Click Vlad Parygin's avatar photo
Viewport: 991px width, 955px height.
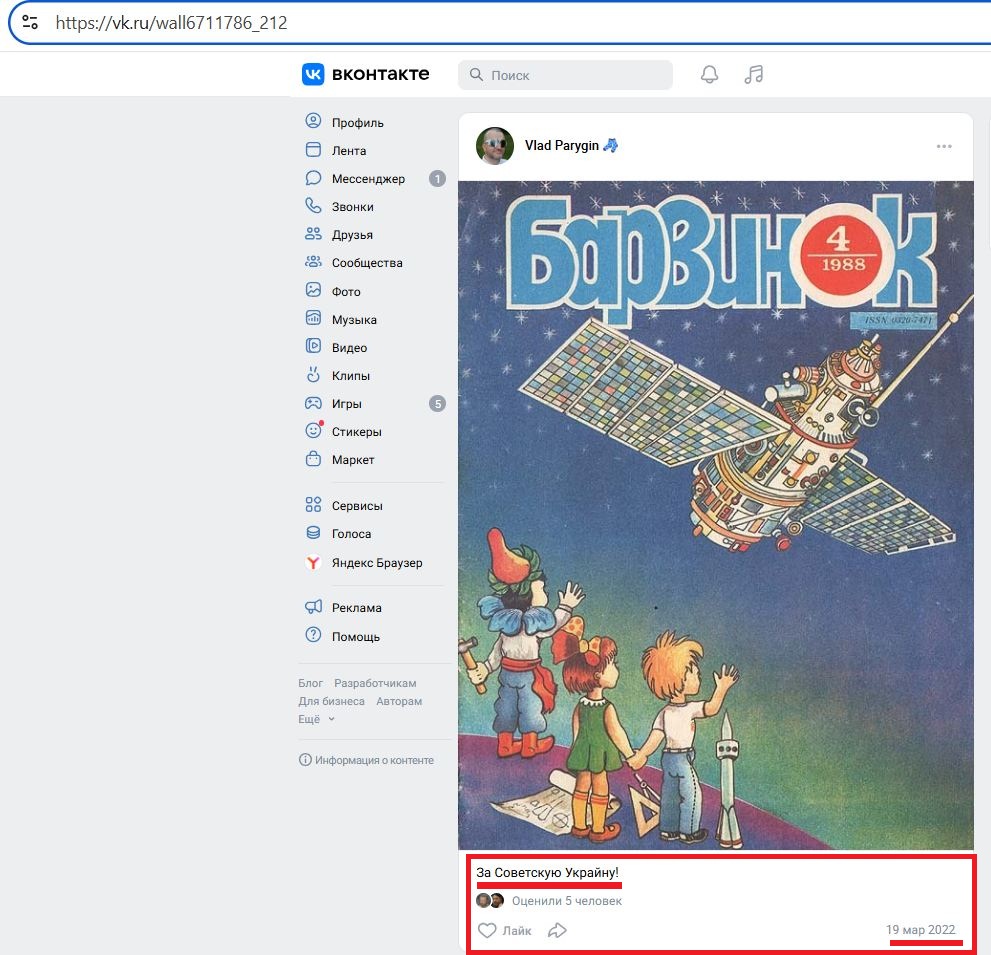tap(494, 146)
